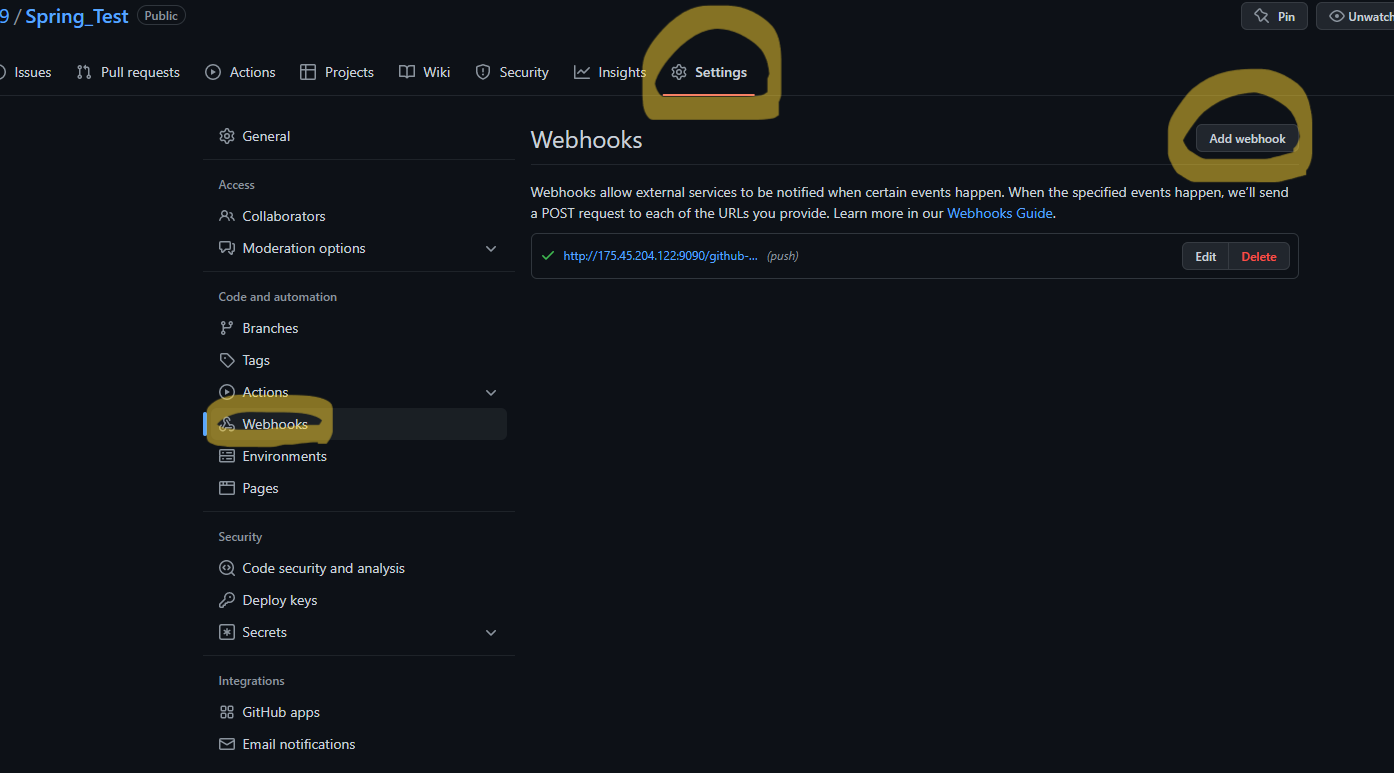Delete the existing webhook
1395x774 pixels.
(1259, 256)
